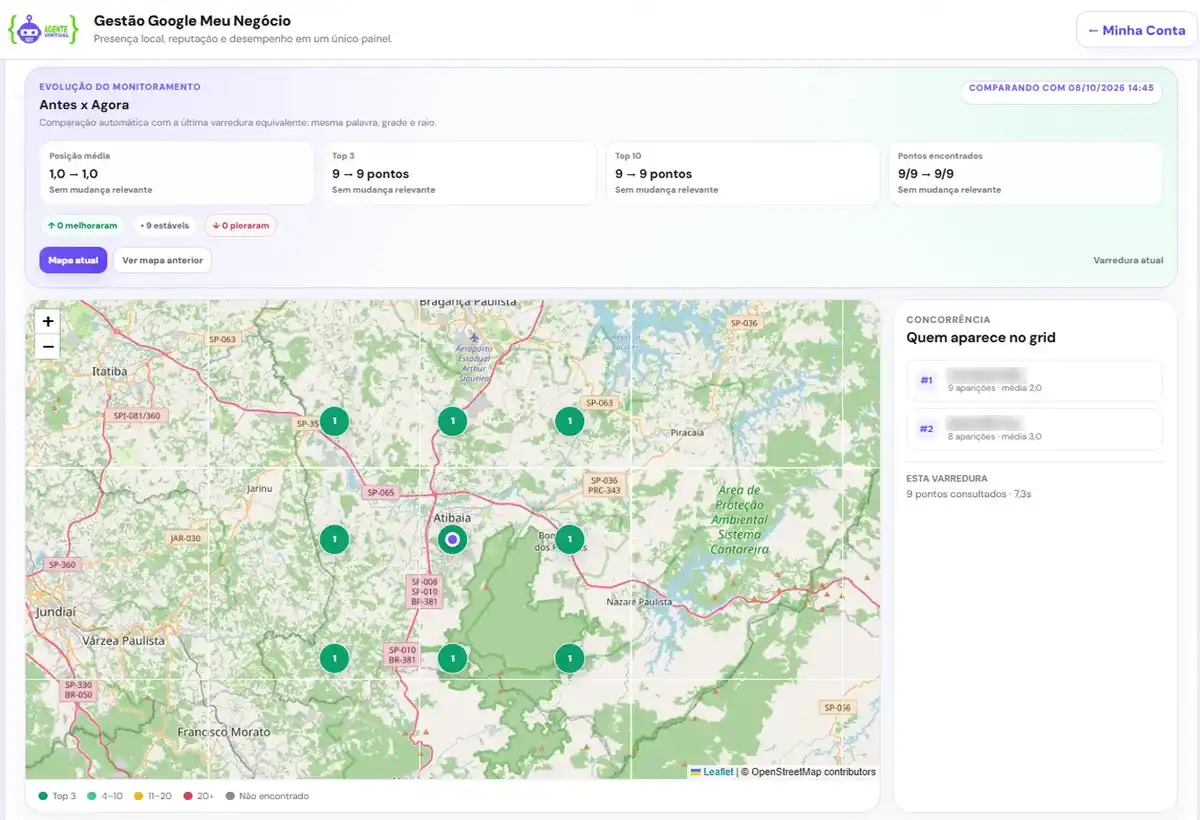Select the top-right grid marker near Piracaia
This screenshot has width=1200, height=820.
point(569,421)
